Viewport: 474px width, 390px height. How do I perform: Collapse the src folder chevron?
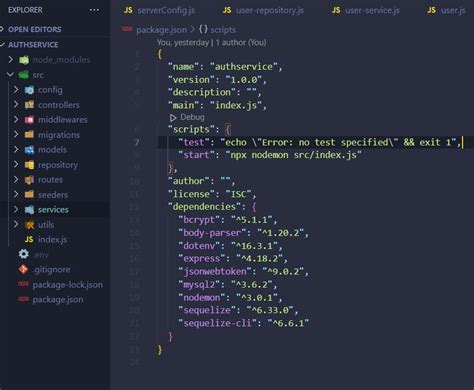(10, 75)
